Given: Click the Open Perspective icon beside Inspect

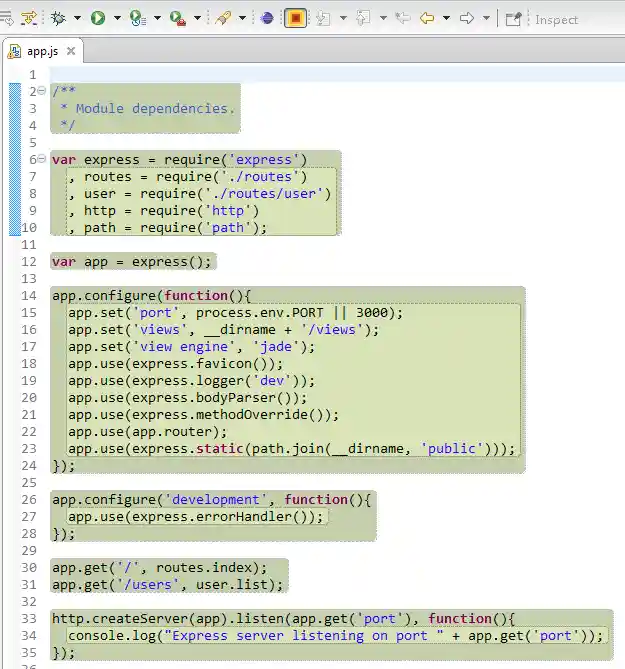Looking at the screenshot, I should (x=513, y=18).
